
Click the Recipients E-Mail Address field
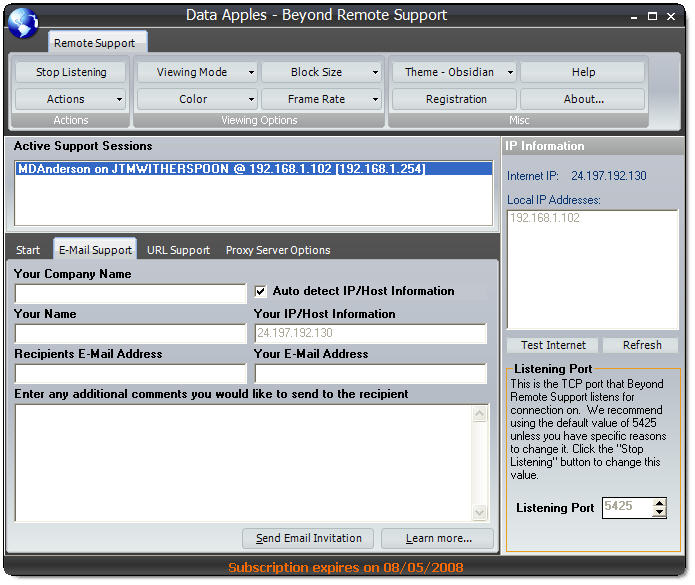click(130, 374)
